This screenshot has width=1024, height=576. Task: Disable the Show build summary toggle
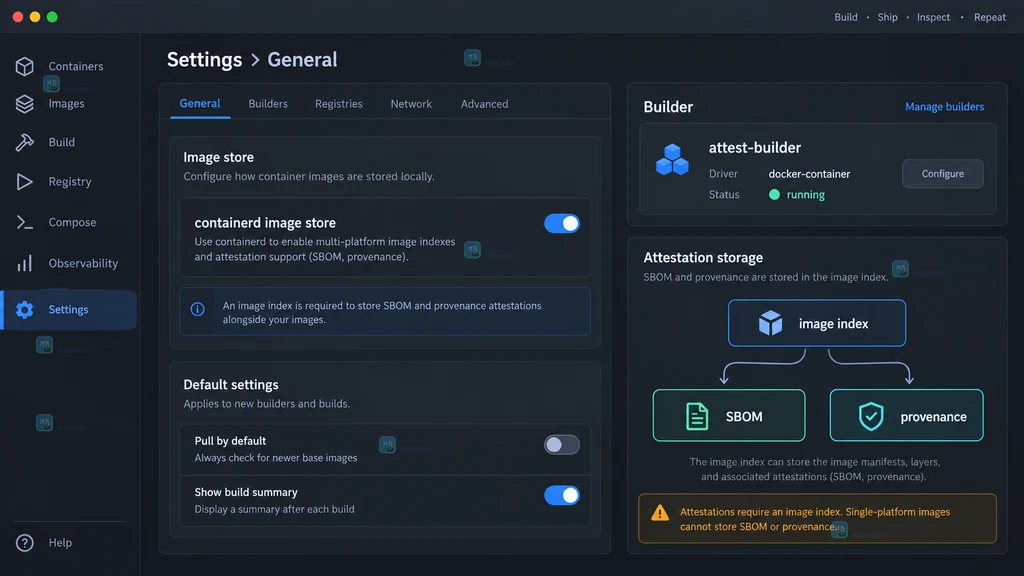tap(562, 496)
